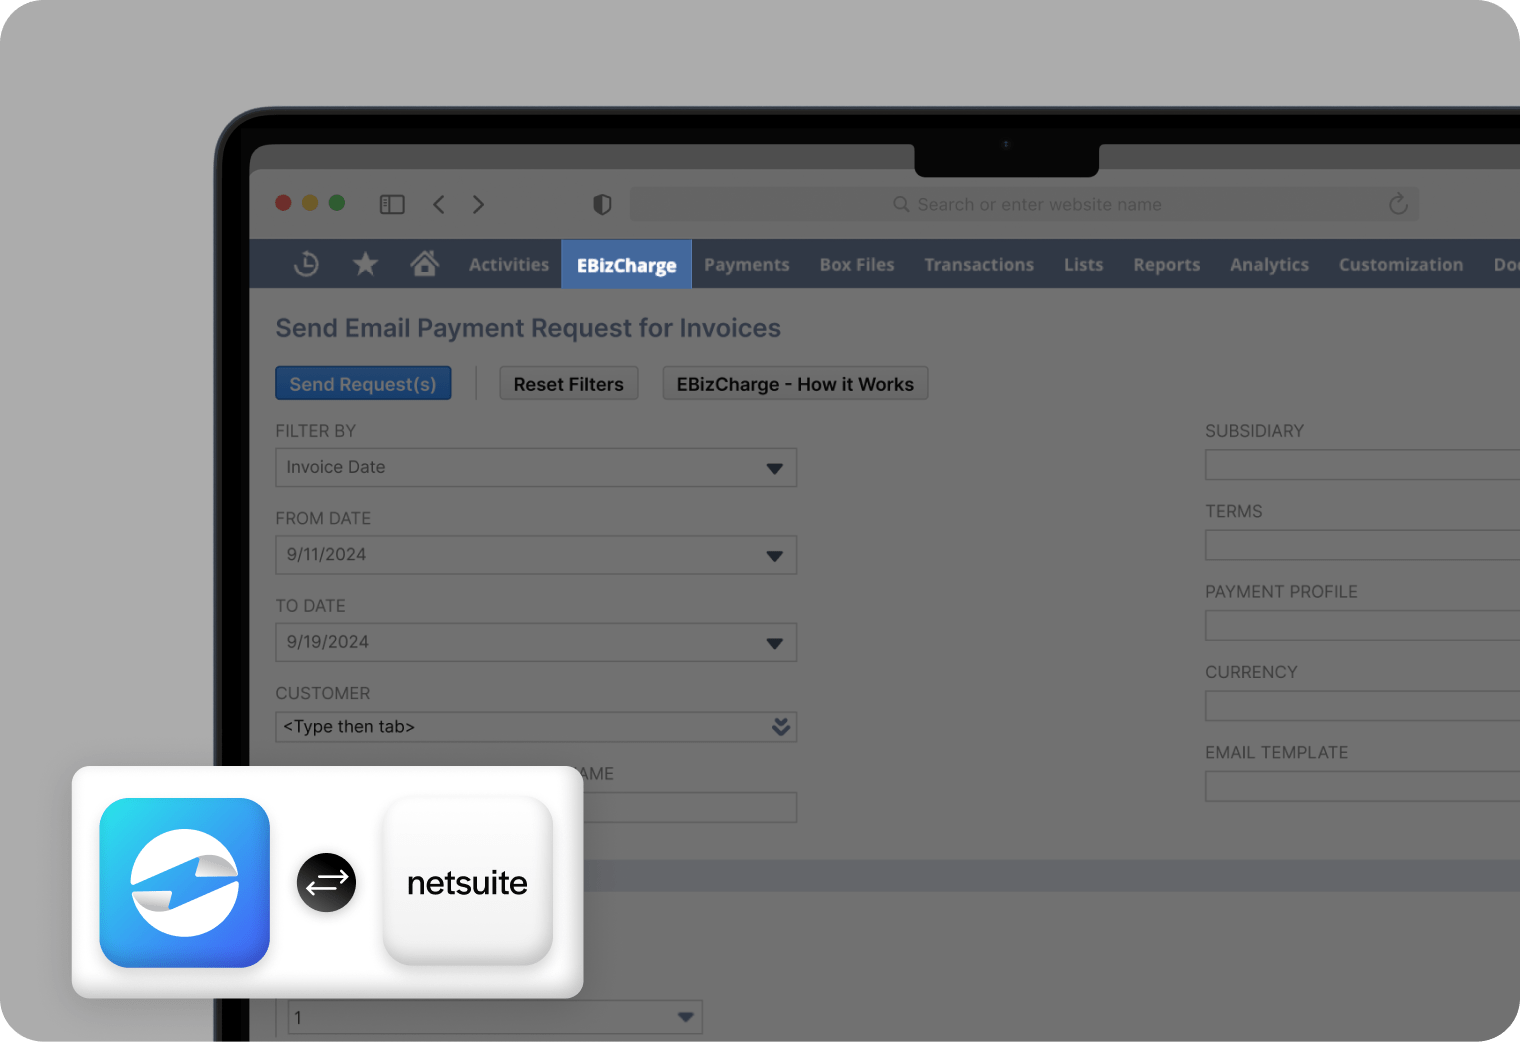Switch to the Payments tab
The height and width of the screenshot is (1042, 1520).
click(746, 264)
